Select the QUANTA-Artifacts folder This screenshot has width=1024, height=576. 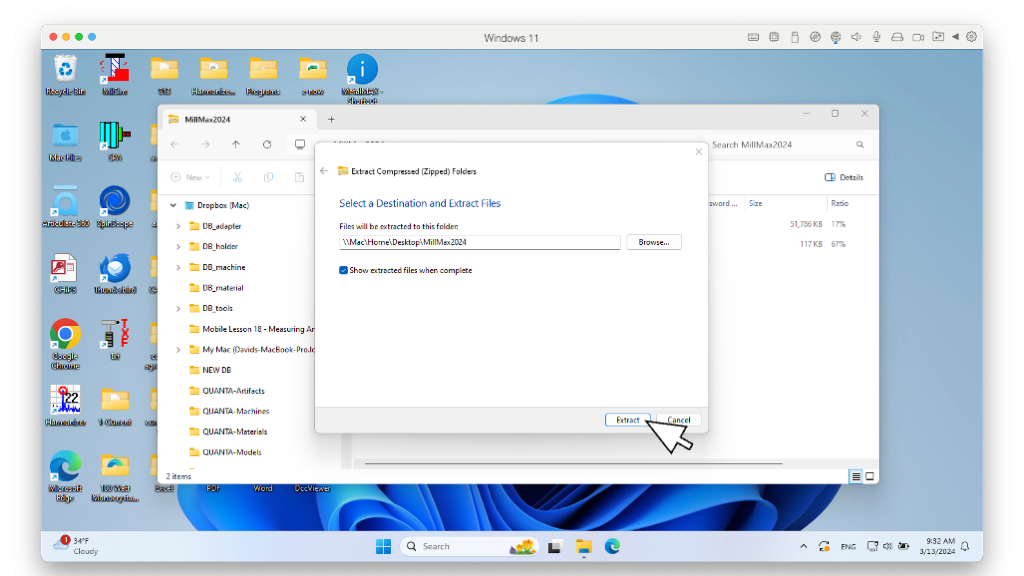pyautogui.click(x=227, y=391)
